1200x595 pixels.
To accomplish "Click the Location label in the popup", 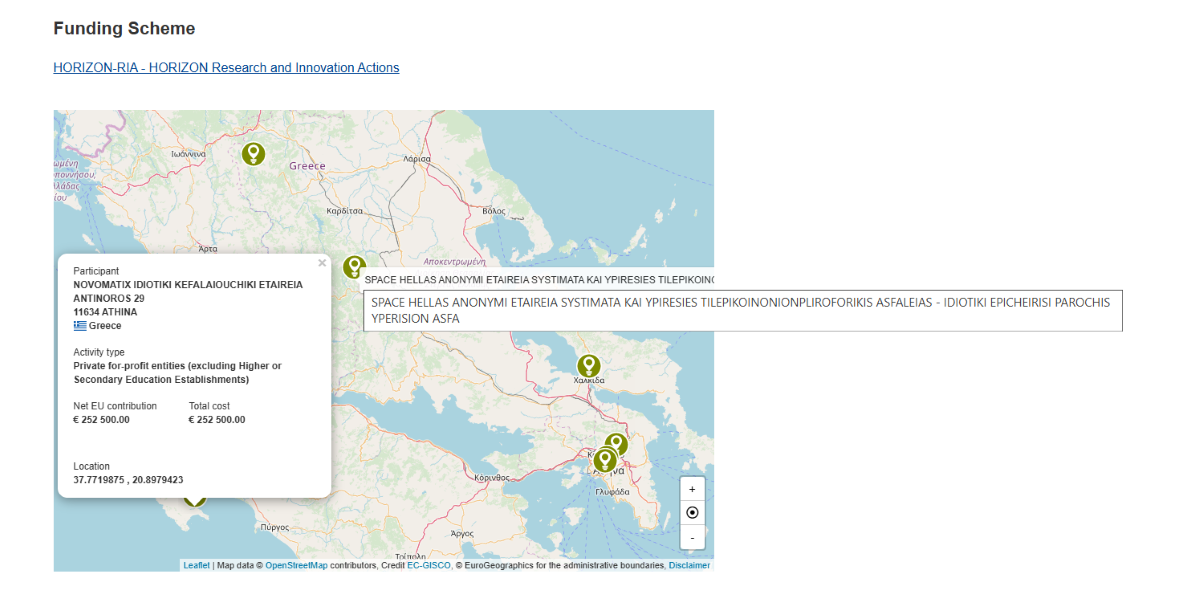I will coord(92,467).
